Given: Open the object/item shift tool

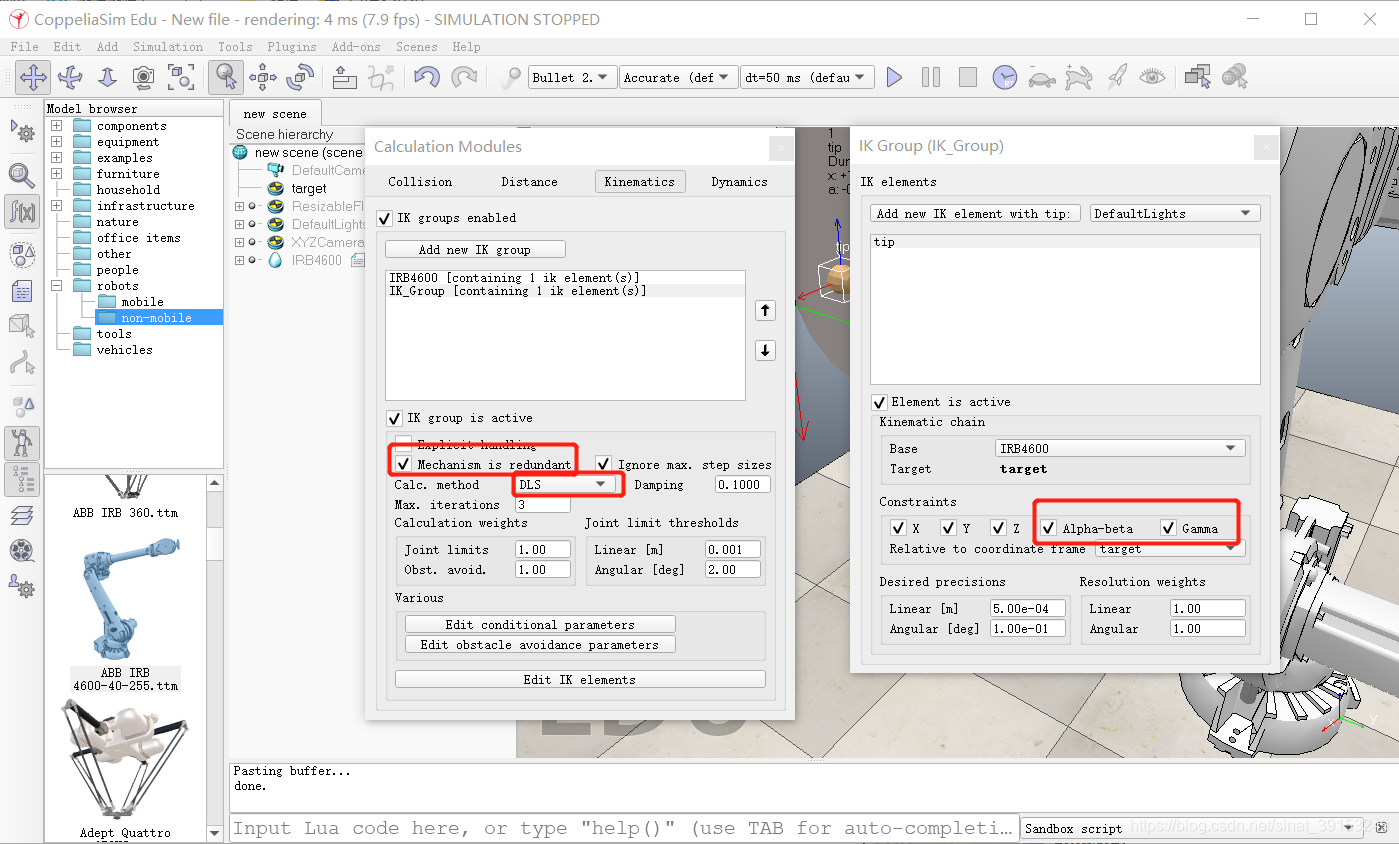Looking at the screenshot, I should click(263, 77).
